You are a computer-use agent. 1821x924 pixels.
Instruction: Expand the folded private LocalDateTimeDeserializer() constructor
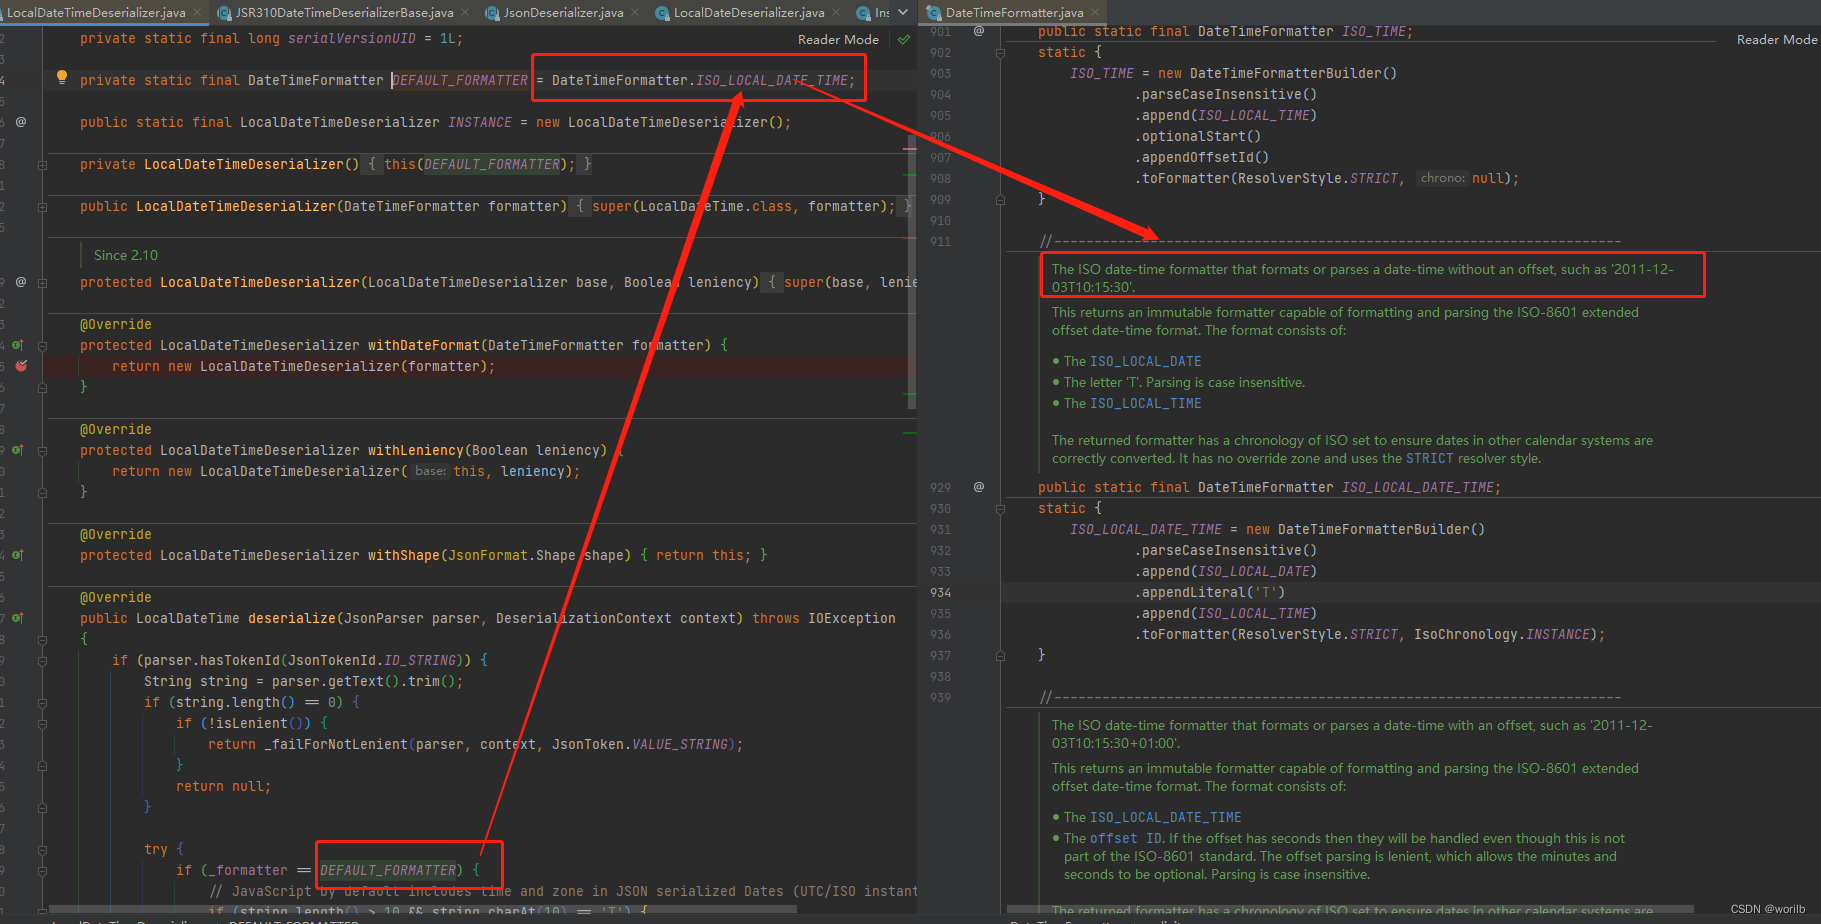pos(42,165)
